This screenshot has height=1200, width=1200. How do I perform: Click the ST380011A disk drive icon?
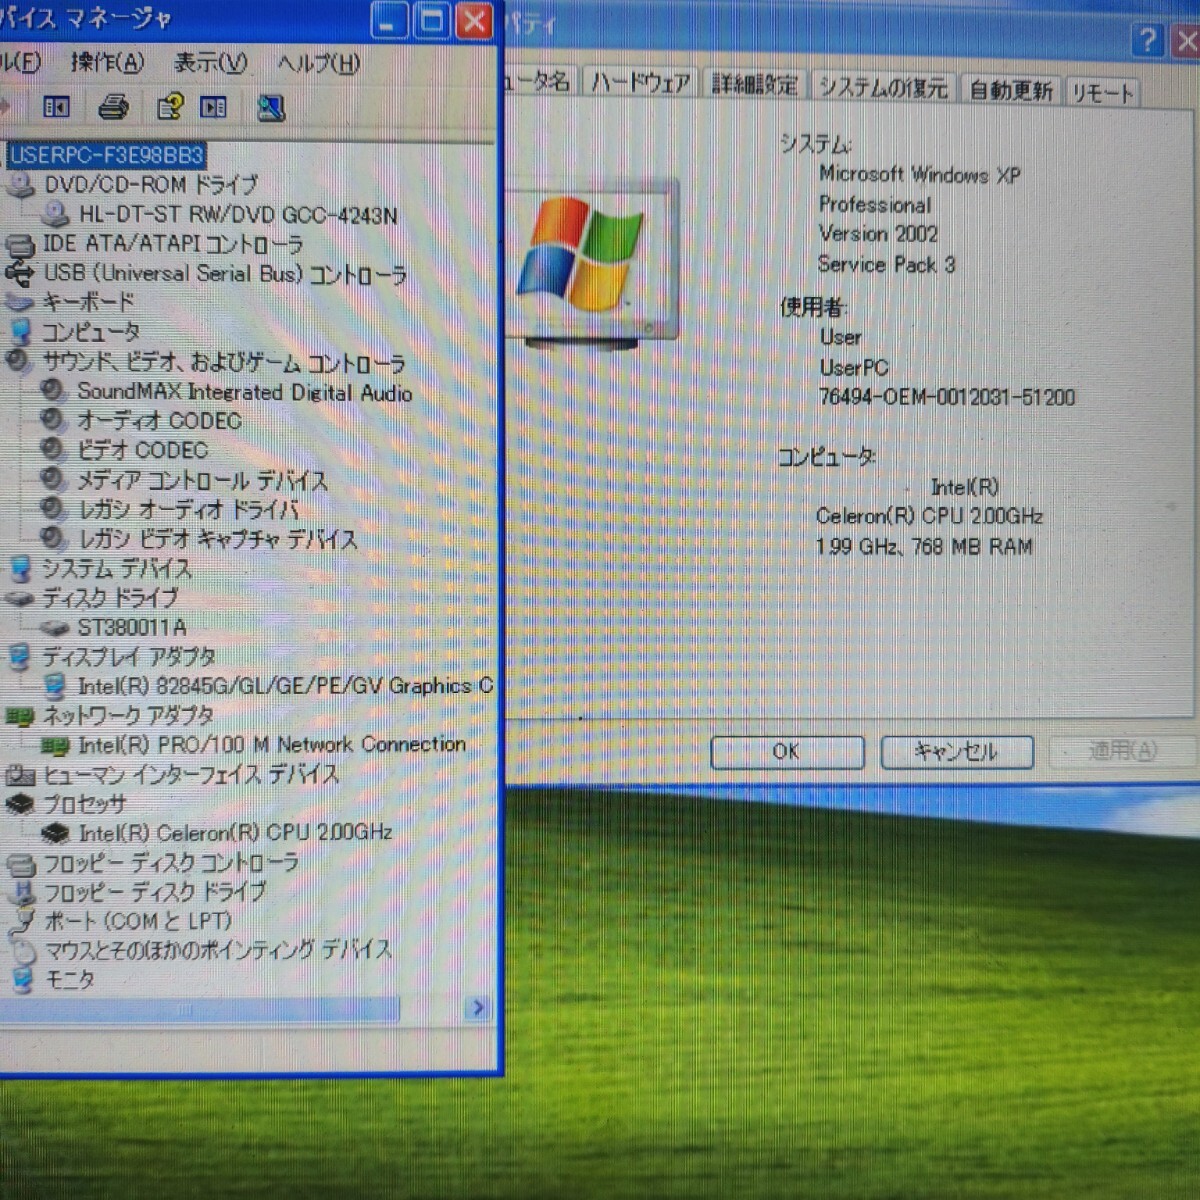[54, 628]
